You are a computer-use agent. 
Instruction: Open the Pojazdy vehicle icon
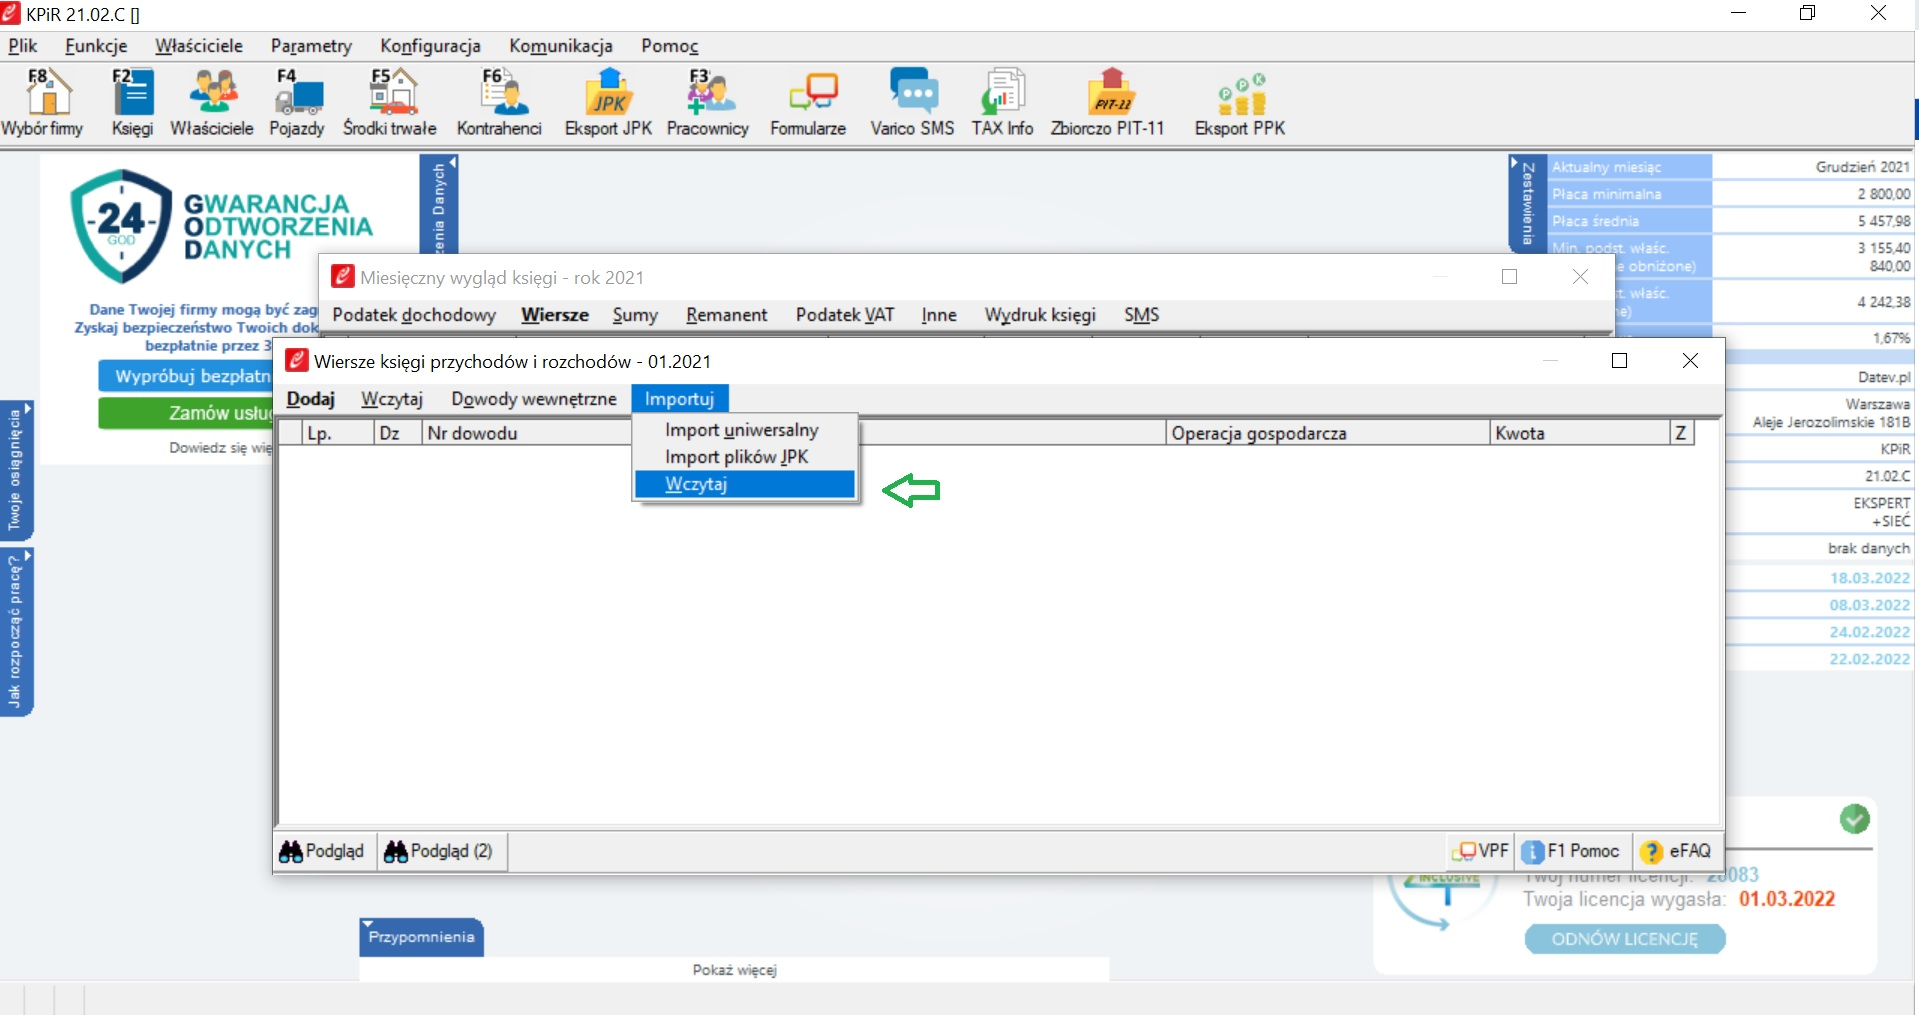(297, 102)
